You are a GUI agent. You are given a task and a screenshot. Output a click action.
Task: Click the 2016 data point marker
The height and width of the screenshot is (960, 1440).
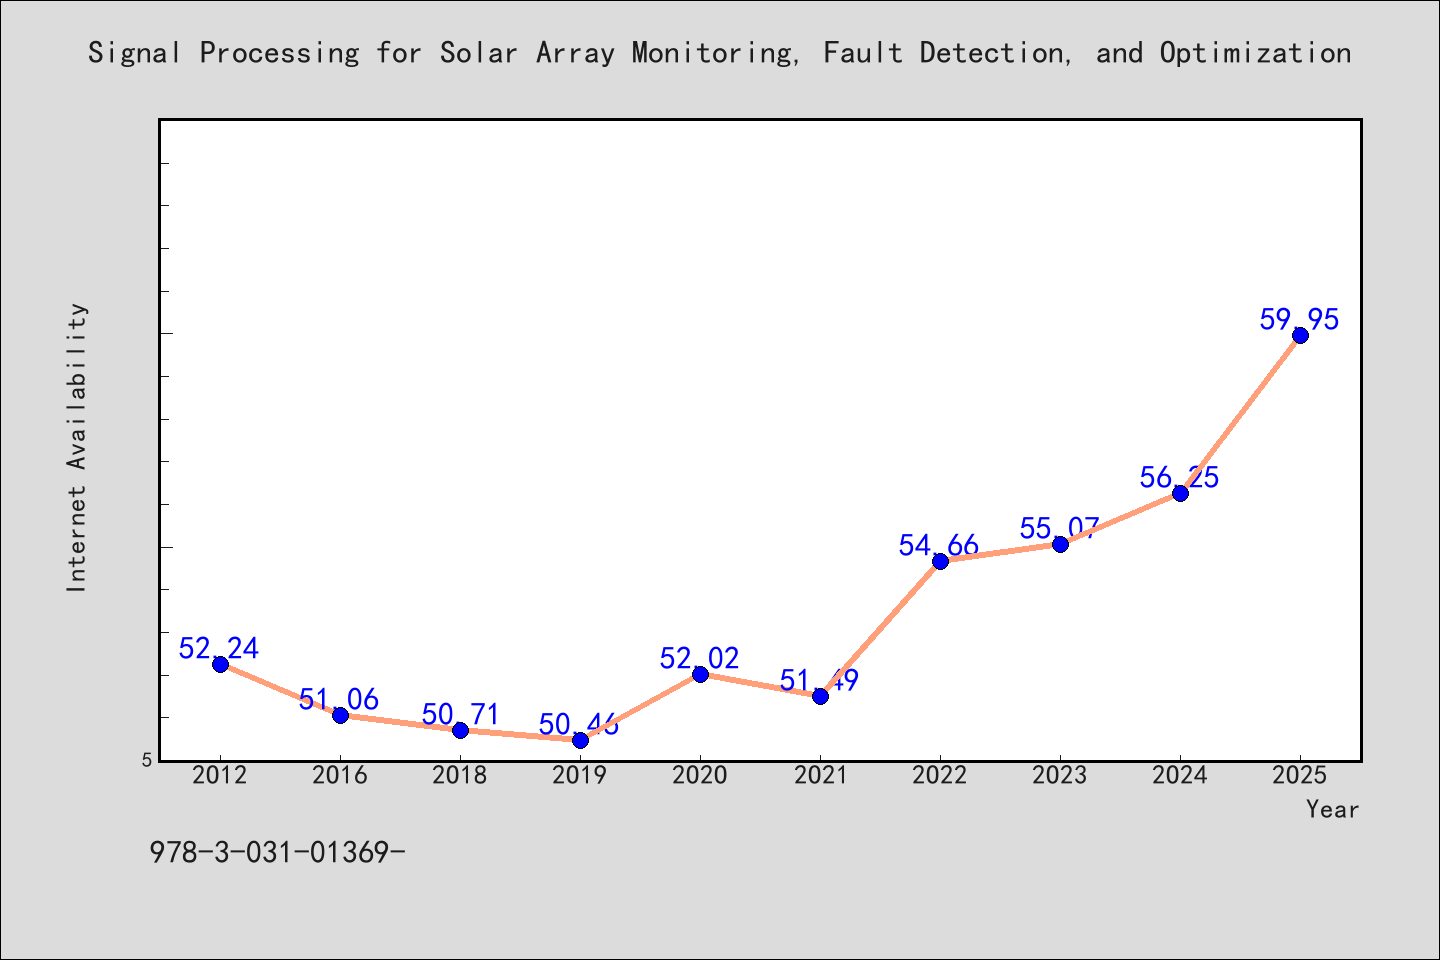click(x=340, y=715)
